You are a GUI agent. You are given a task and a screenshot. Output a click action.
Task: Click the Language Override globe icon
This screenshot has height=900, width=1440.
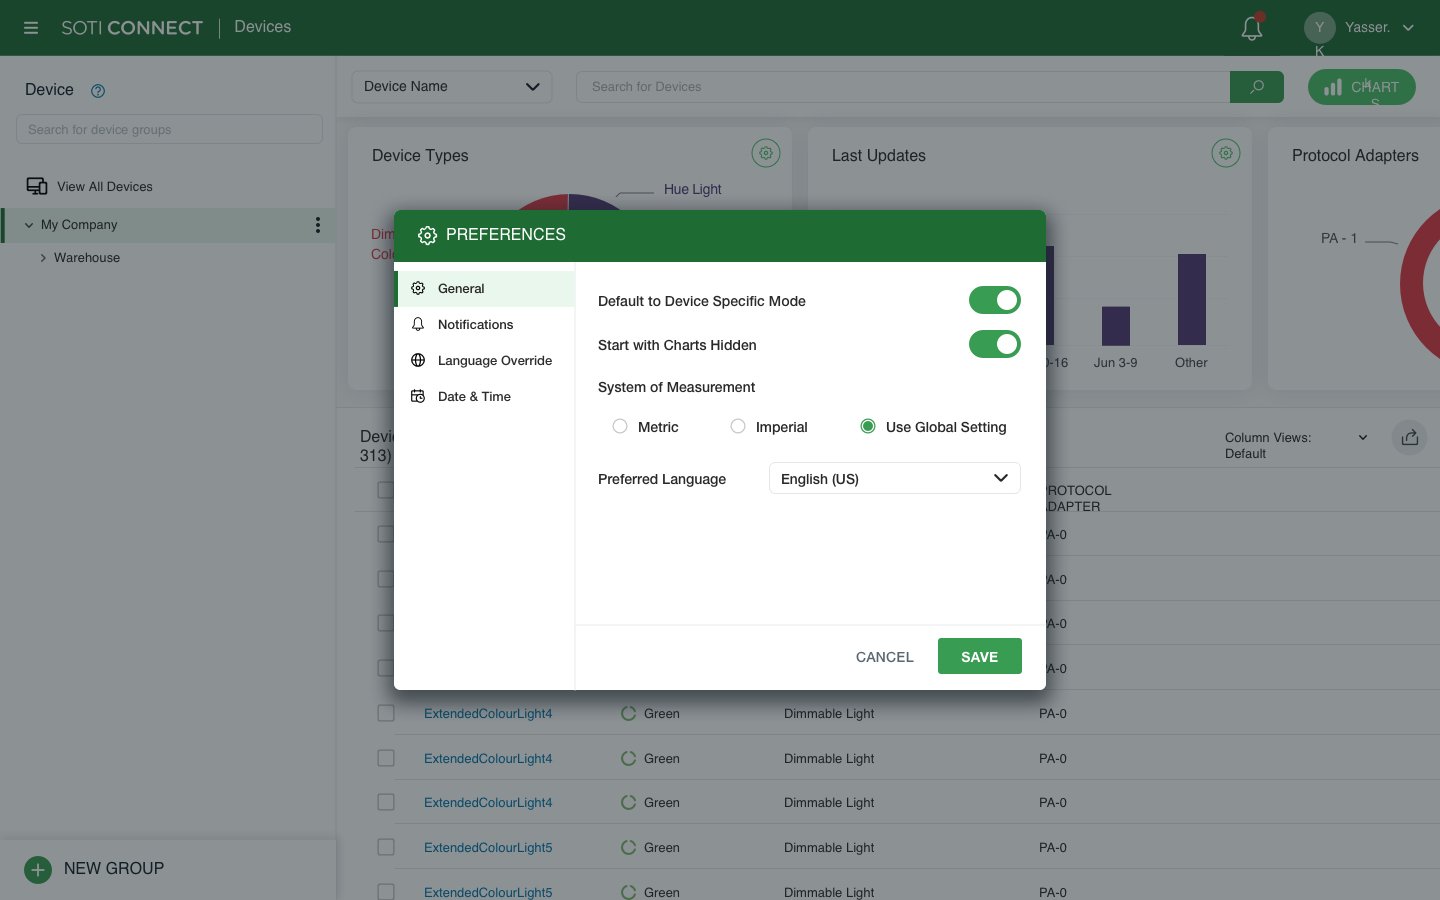click(x=418, y=360)
